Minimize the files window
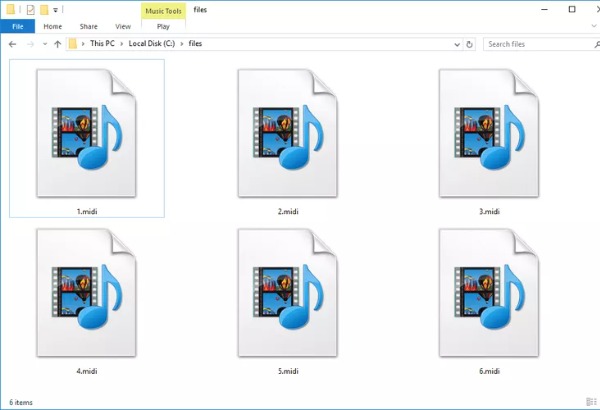This screenshot has height=410, width=600. (545, 10)
